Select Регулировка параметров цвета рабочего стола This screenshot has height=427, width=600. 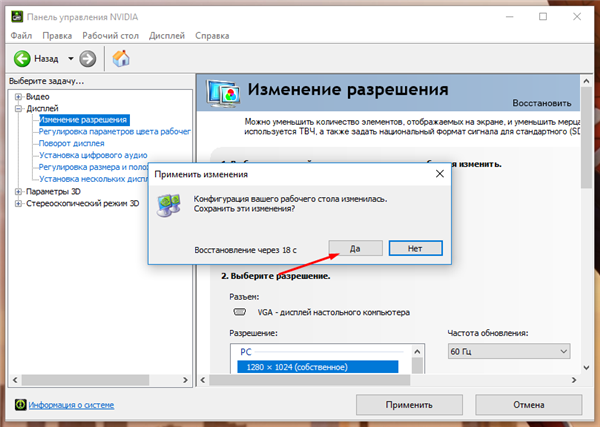point(114,132)
